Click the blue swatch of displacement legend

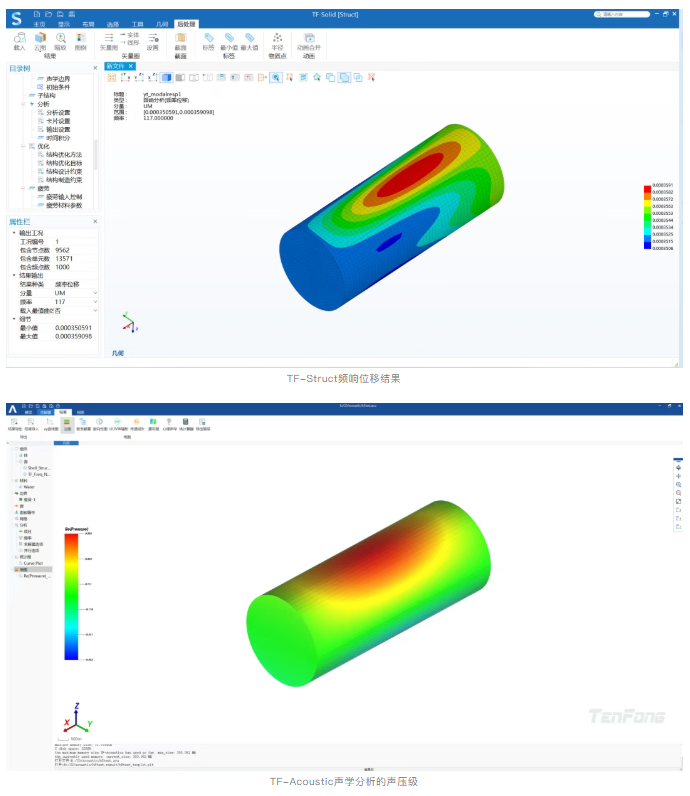[647, 245]
